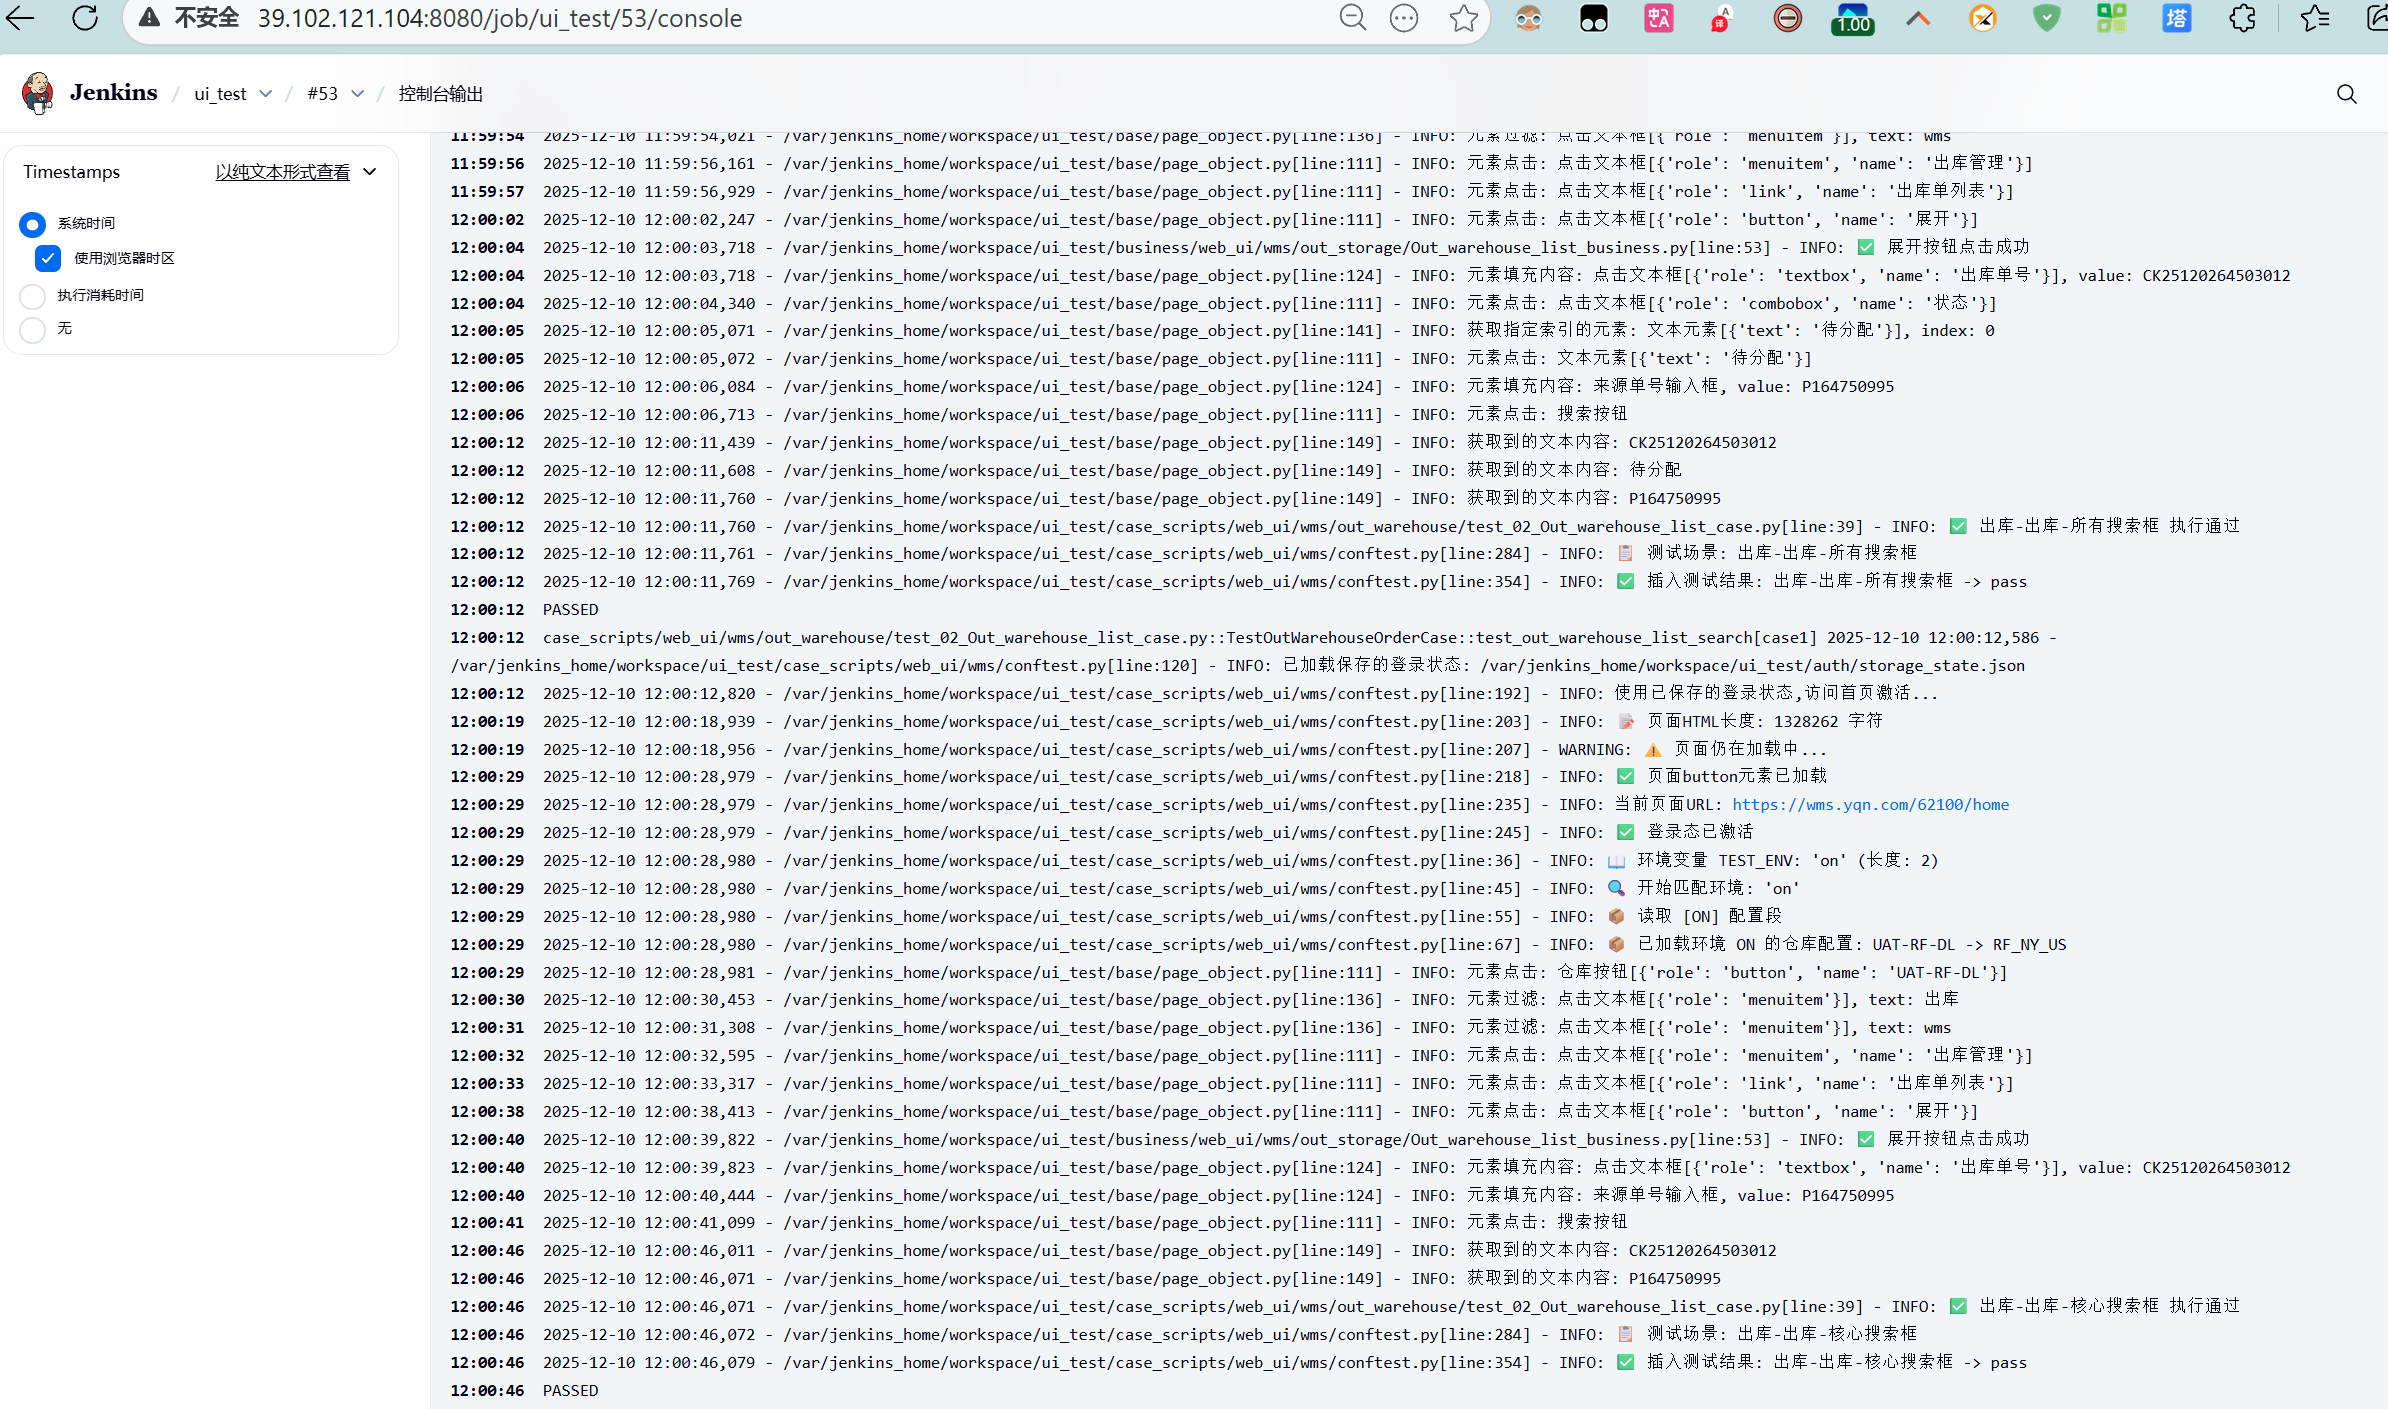Click the green shield extension icon
Screen dimensions: 2388x1409
[2047, 18]
